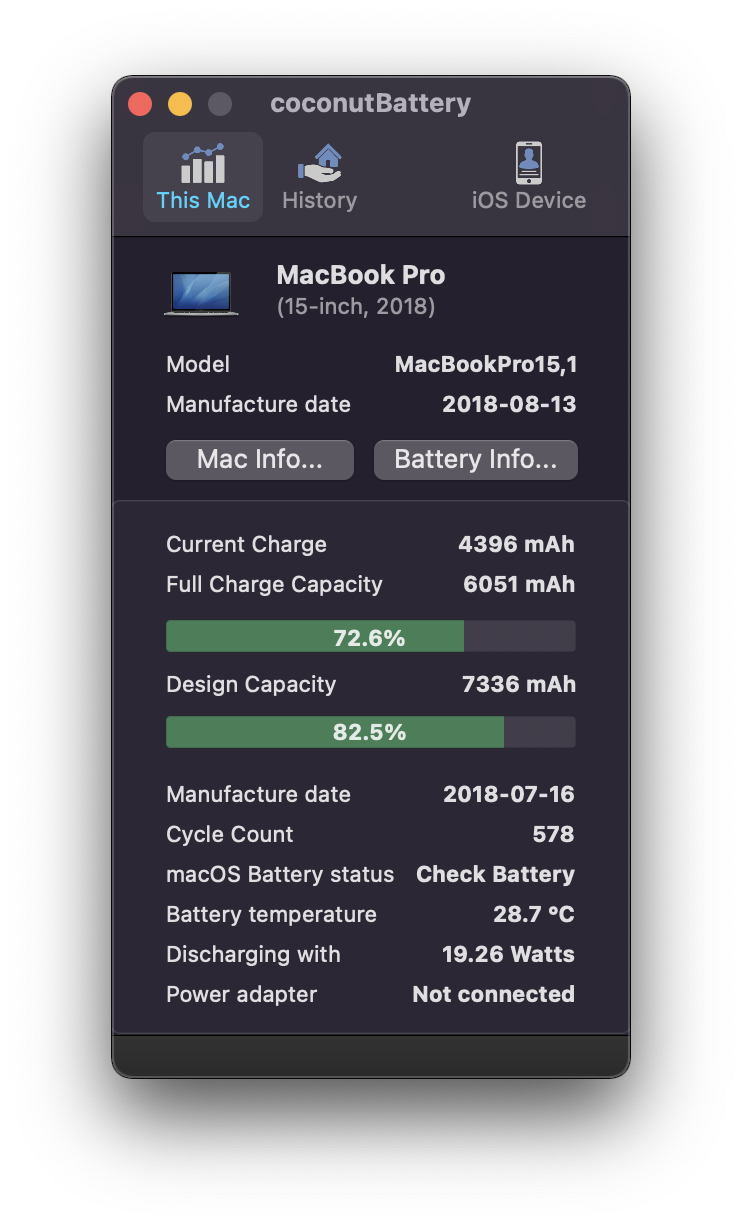Open the Battery Info dialog
The image size is (742, 1226).
(475, 460)
